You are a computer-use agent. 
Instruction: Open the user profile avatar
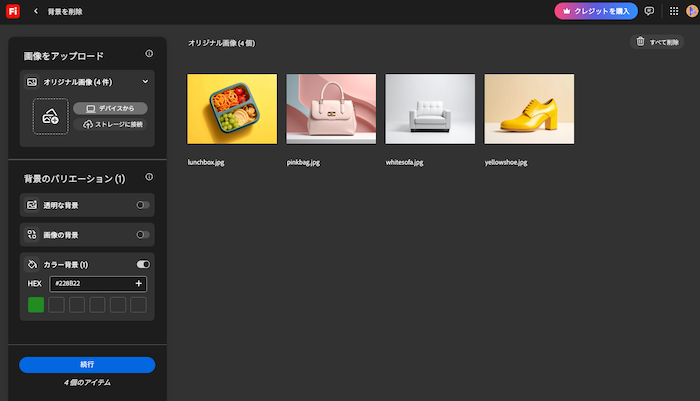point(691,11)
